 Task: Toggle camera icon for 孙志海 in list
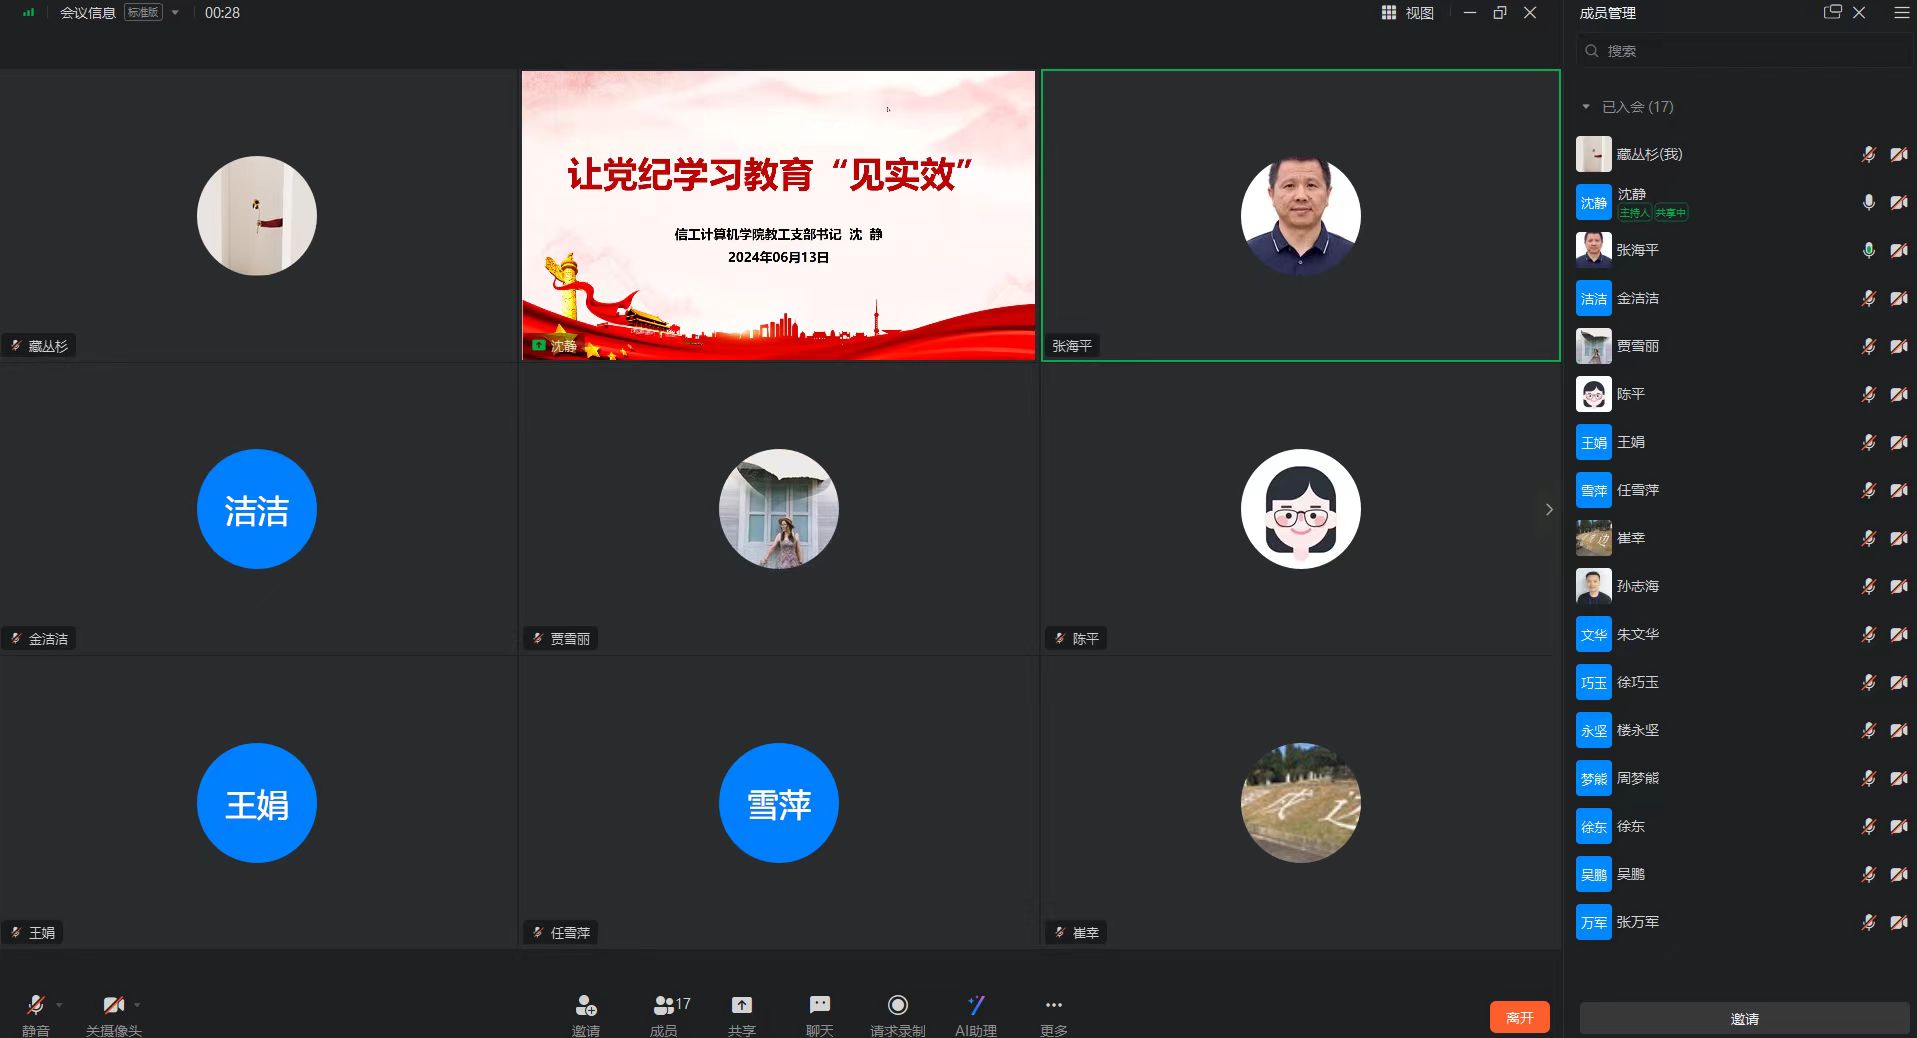[1898, 586]
